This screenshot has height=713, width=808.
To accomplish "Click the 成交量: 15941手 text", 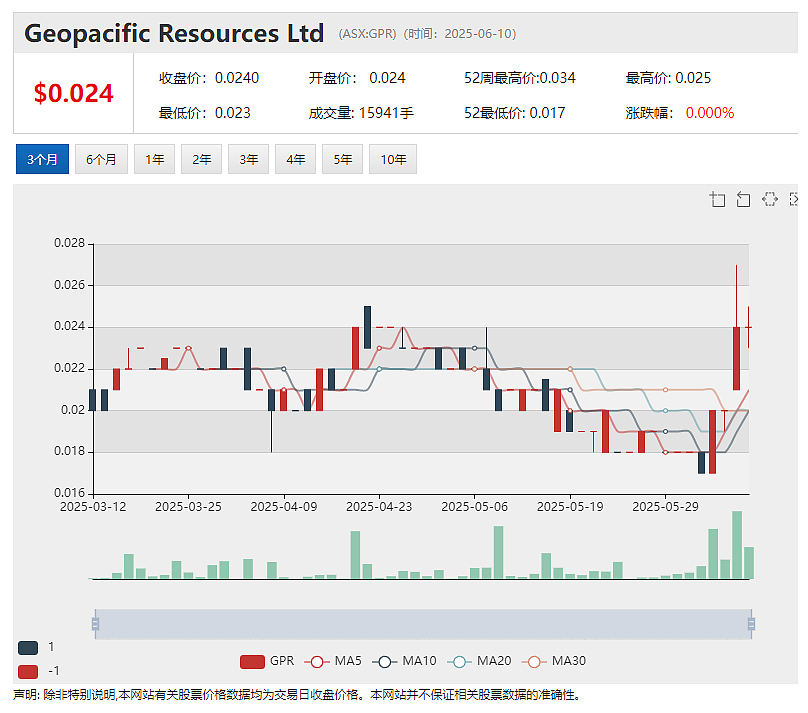I will pos(361,113).
